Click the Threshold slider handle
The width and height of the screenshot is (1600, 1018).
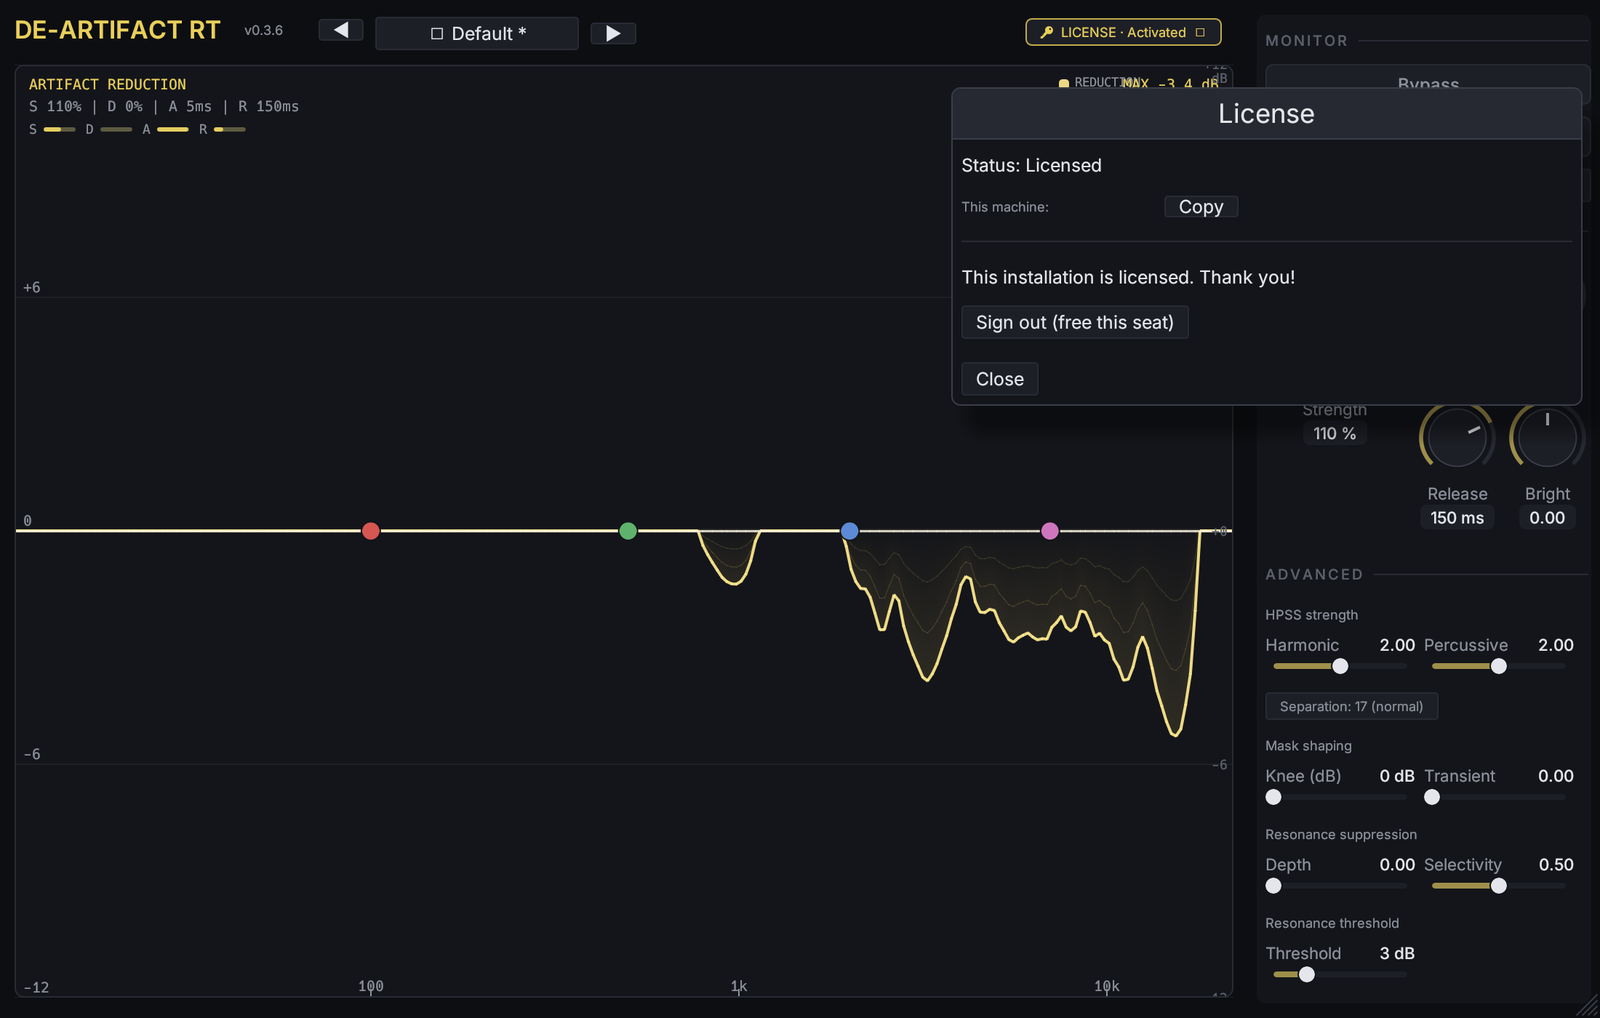1307,975
